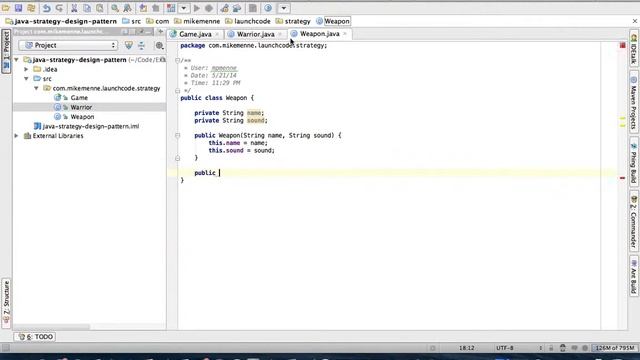Click the java-strategy-design-pattern breadcrumb

[x=61, y=21]
